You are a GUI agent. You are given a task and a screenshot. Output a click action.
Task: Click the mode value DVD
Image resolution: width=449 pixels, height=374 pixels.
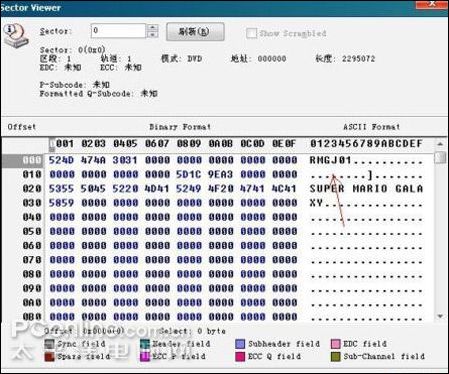(x=195, y=59)
